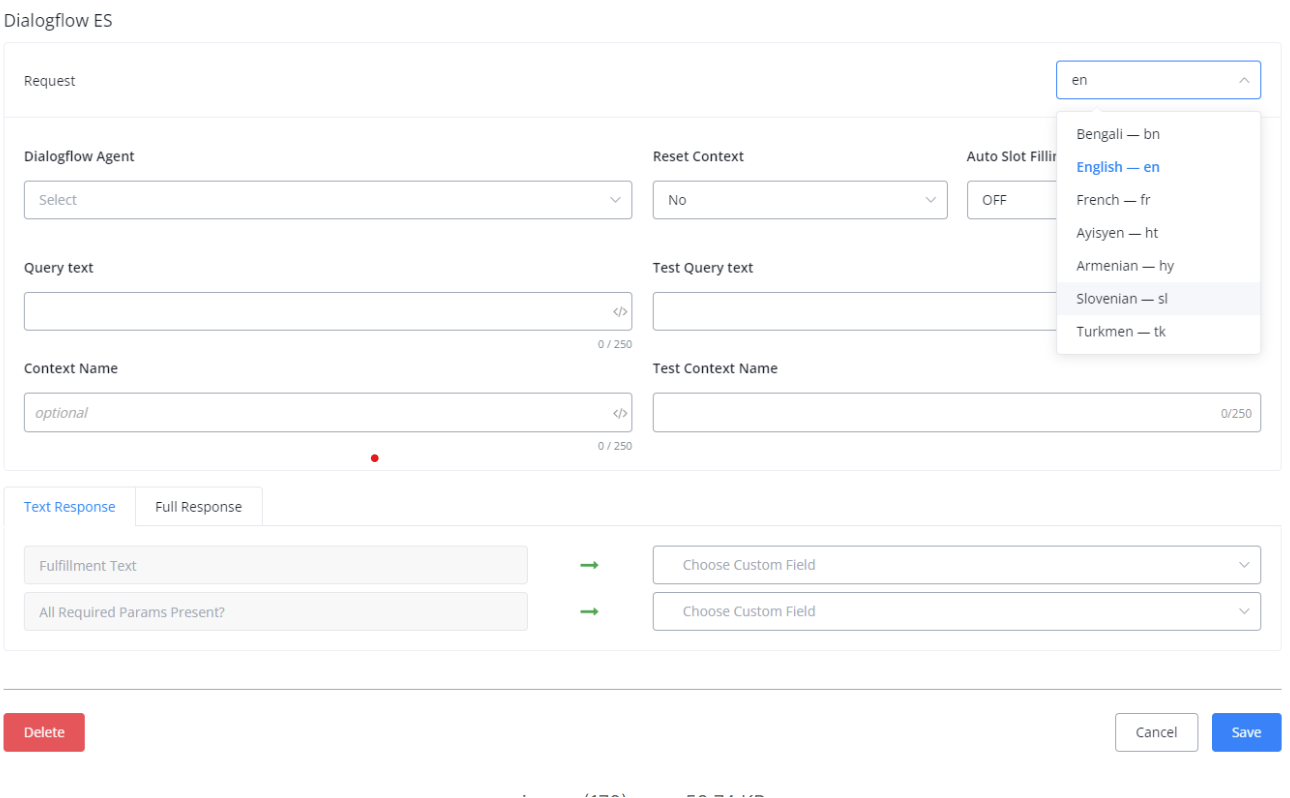This screenshot has width=1290, height=798.
Task: Select French — fr language option
Action: [1158, 200]
